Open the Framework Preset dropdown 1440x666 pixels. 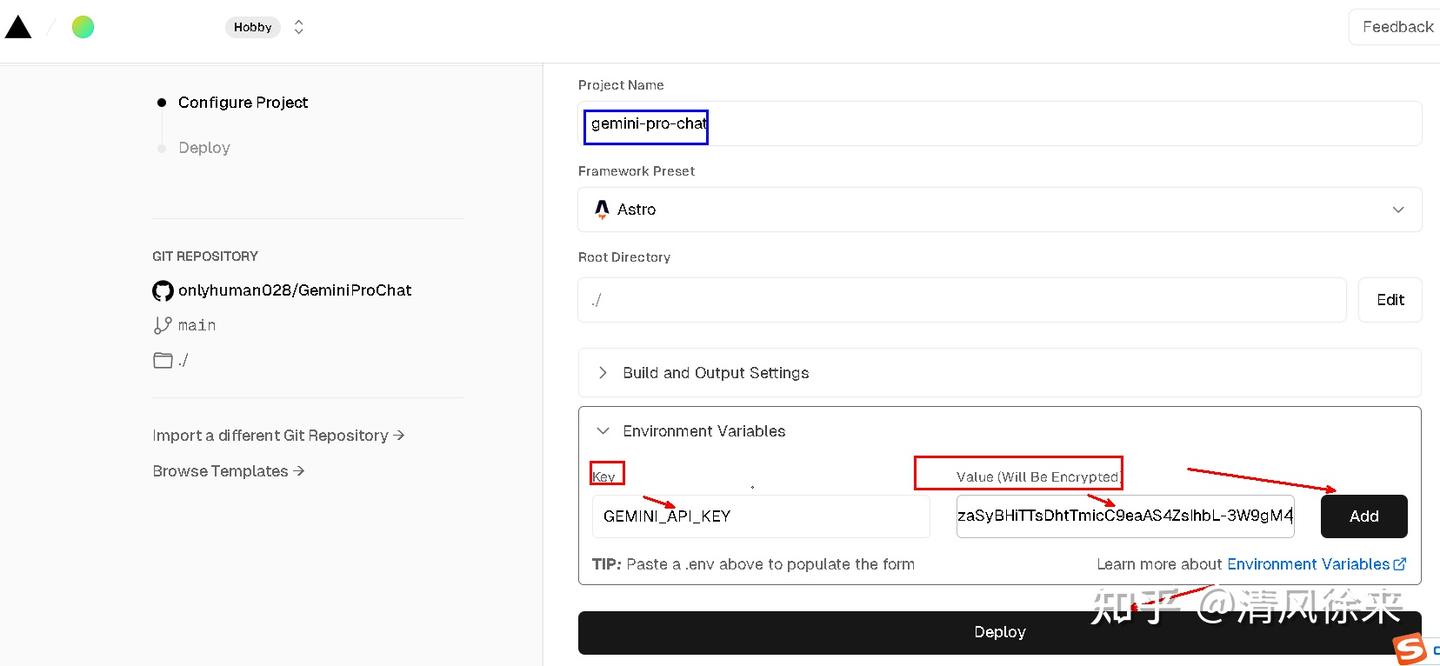1397,209
